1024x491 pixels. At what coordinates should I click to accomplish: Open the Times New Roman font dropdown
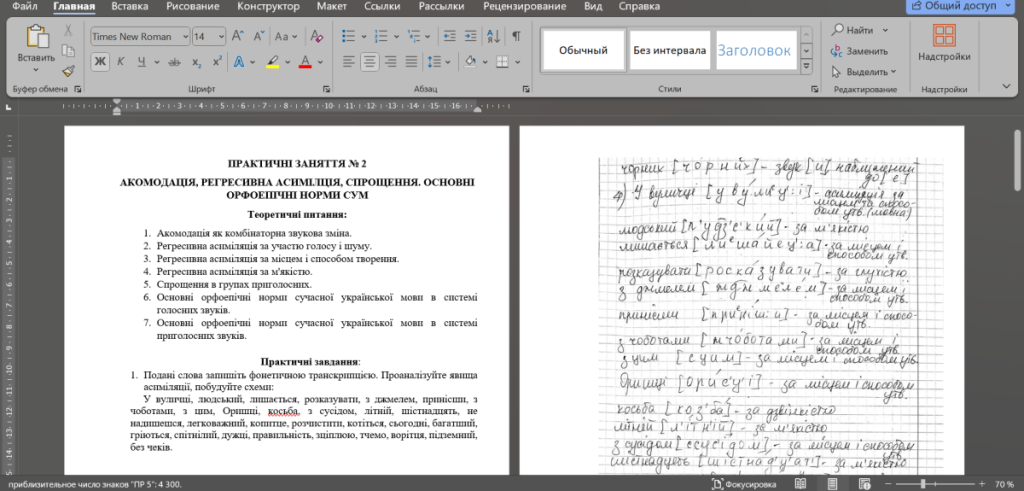pyautogui.click(x=141, y=36)
